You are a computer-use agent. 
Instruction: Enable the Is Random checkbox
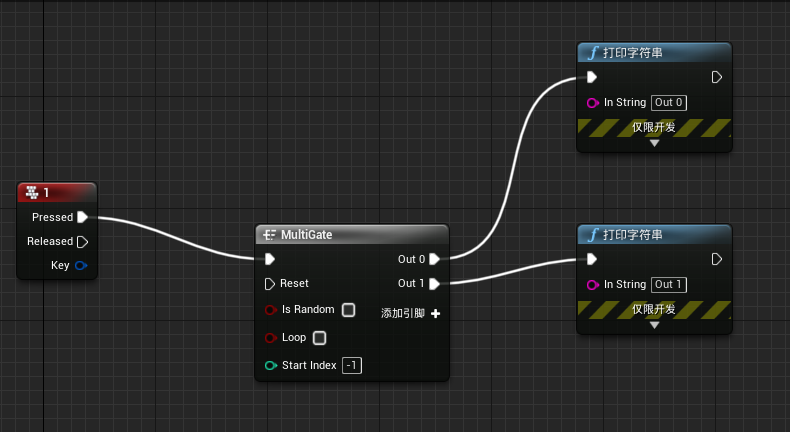[x=348, y=310]
